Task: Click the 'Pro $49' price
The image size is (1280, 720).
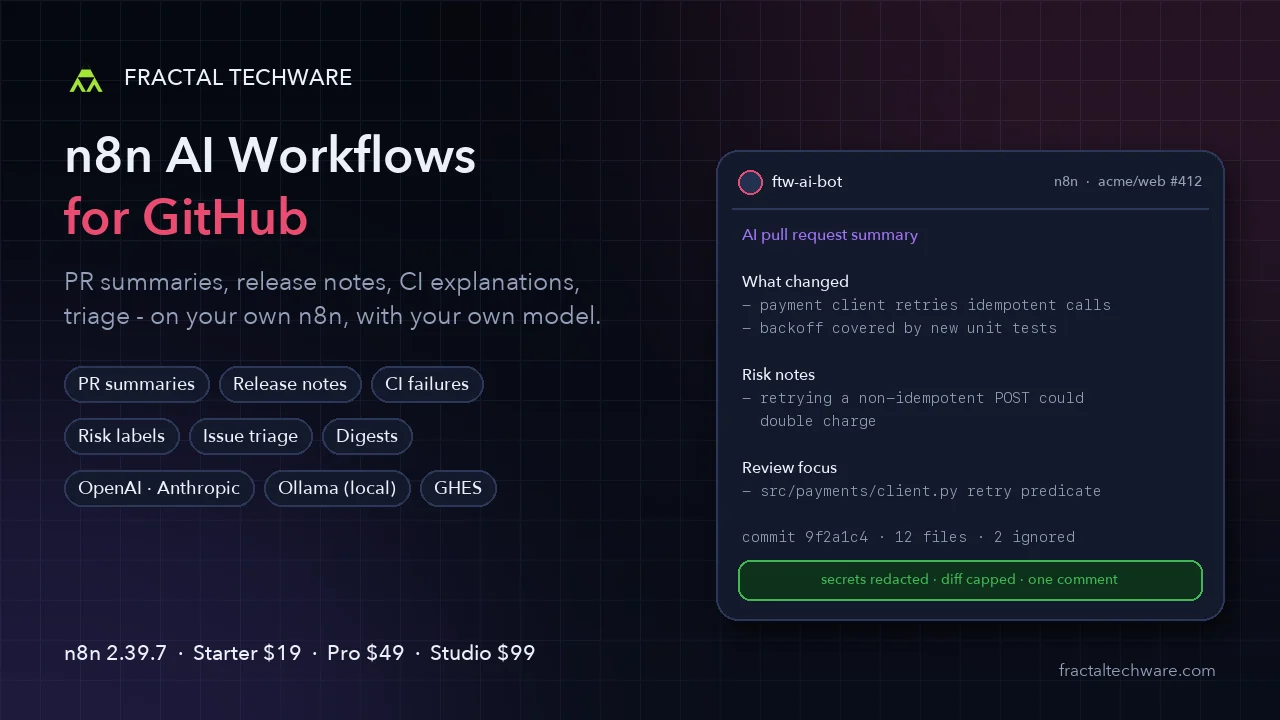Action: (x=365, y=653)
